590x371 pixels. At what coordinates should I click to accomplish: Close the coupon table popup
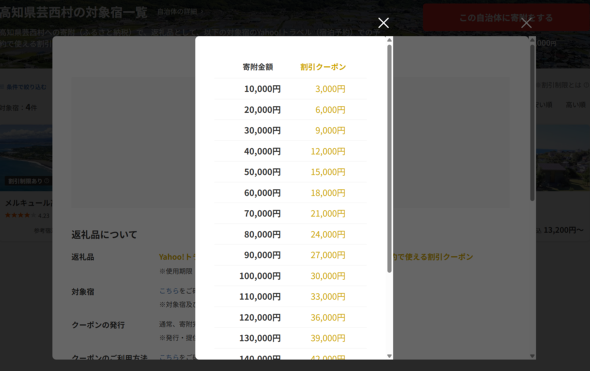(383, 23)
